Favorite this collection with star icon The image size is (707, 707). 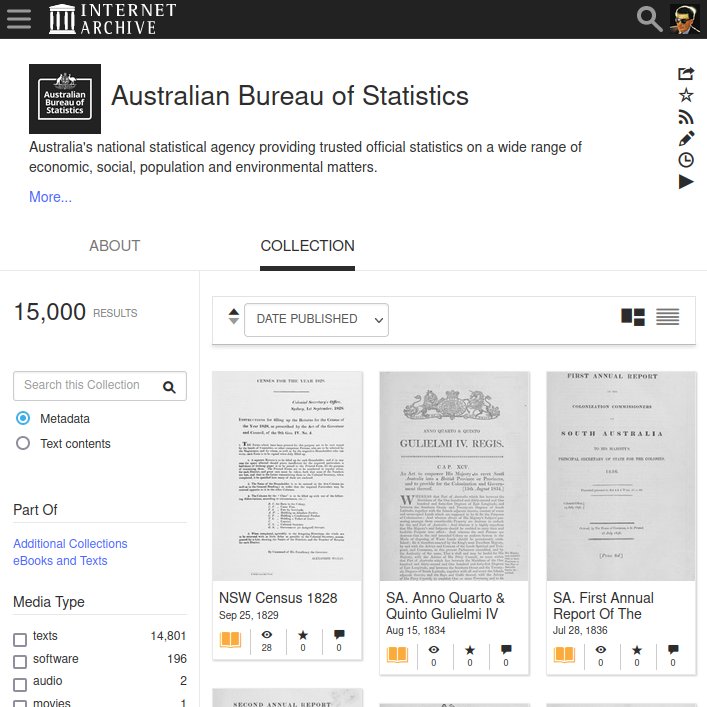click(x=686, y=95)
